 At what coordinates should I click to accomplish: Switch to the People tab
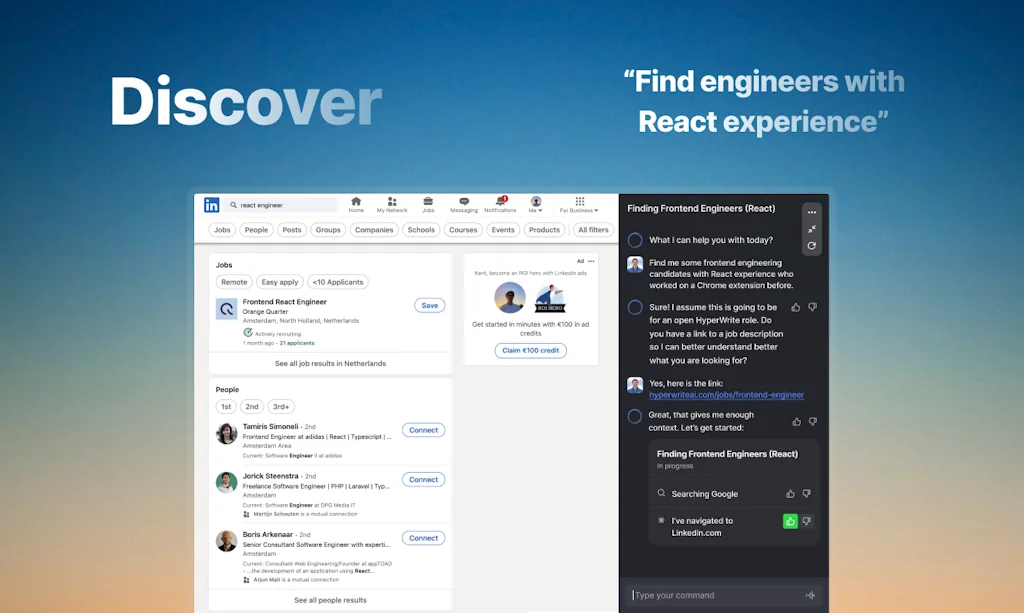point(256,229)
